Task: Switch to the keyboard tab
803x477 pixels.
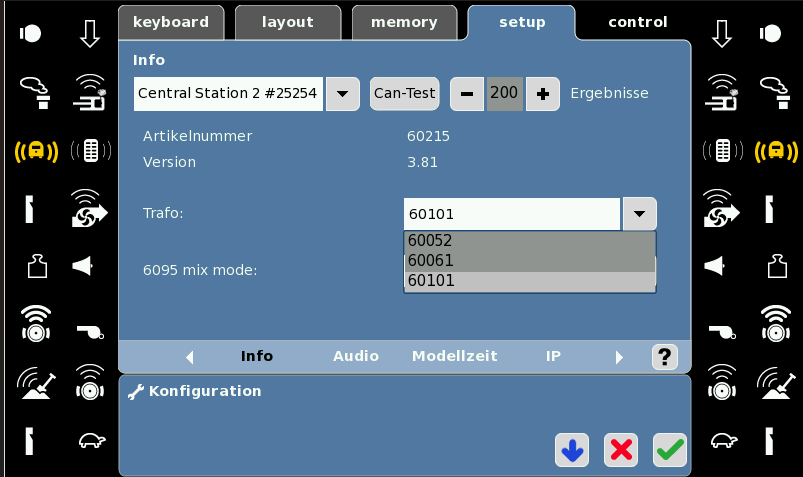Action: 171,23
